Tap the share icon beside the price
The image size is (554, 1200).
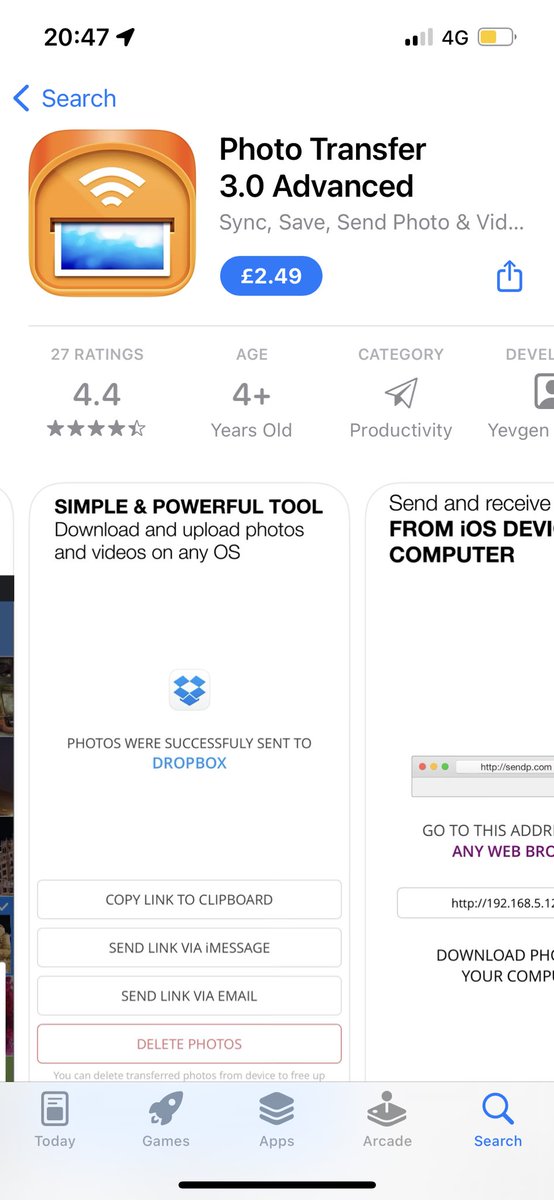510,276
